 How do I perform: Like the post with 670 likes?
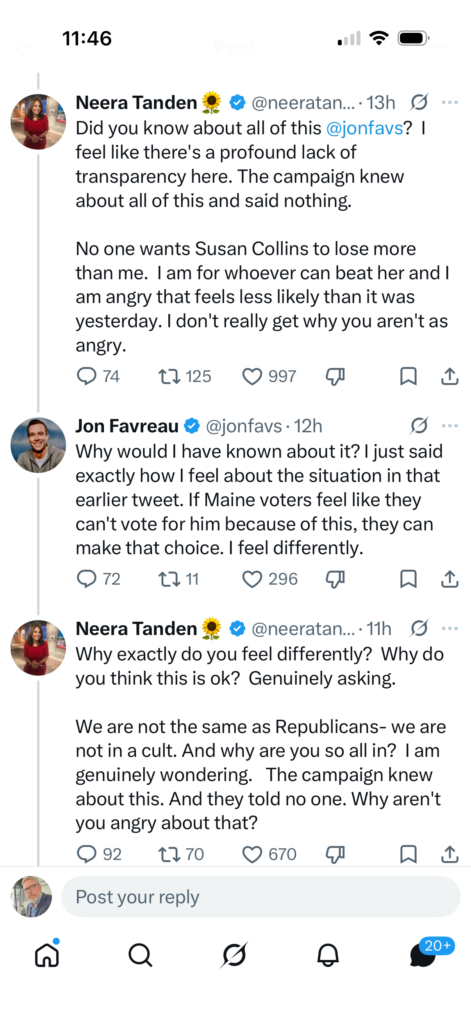click(x=269, y=854)
